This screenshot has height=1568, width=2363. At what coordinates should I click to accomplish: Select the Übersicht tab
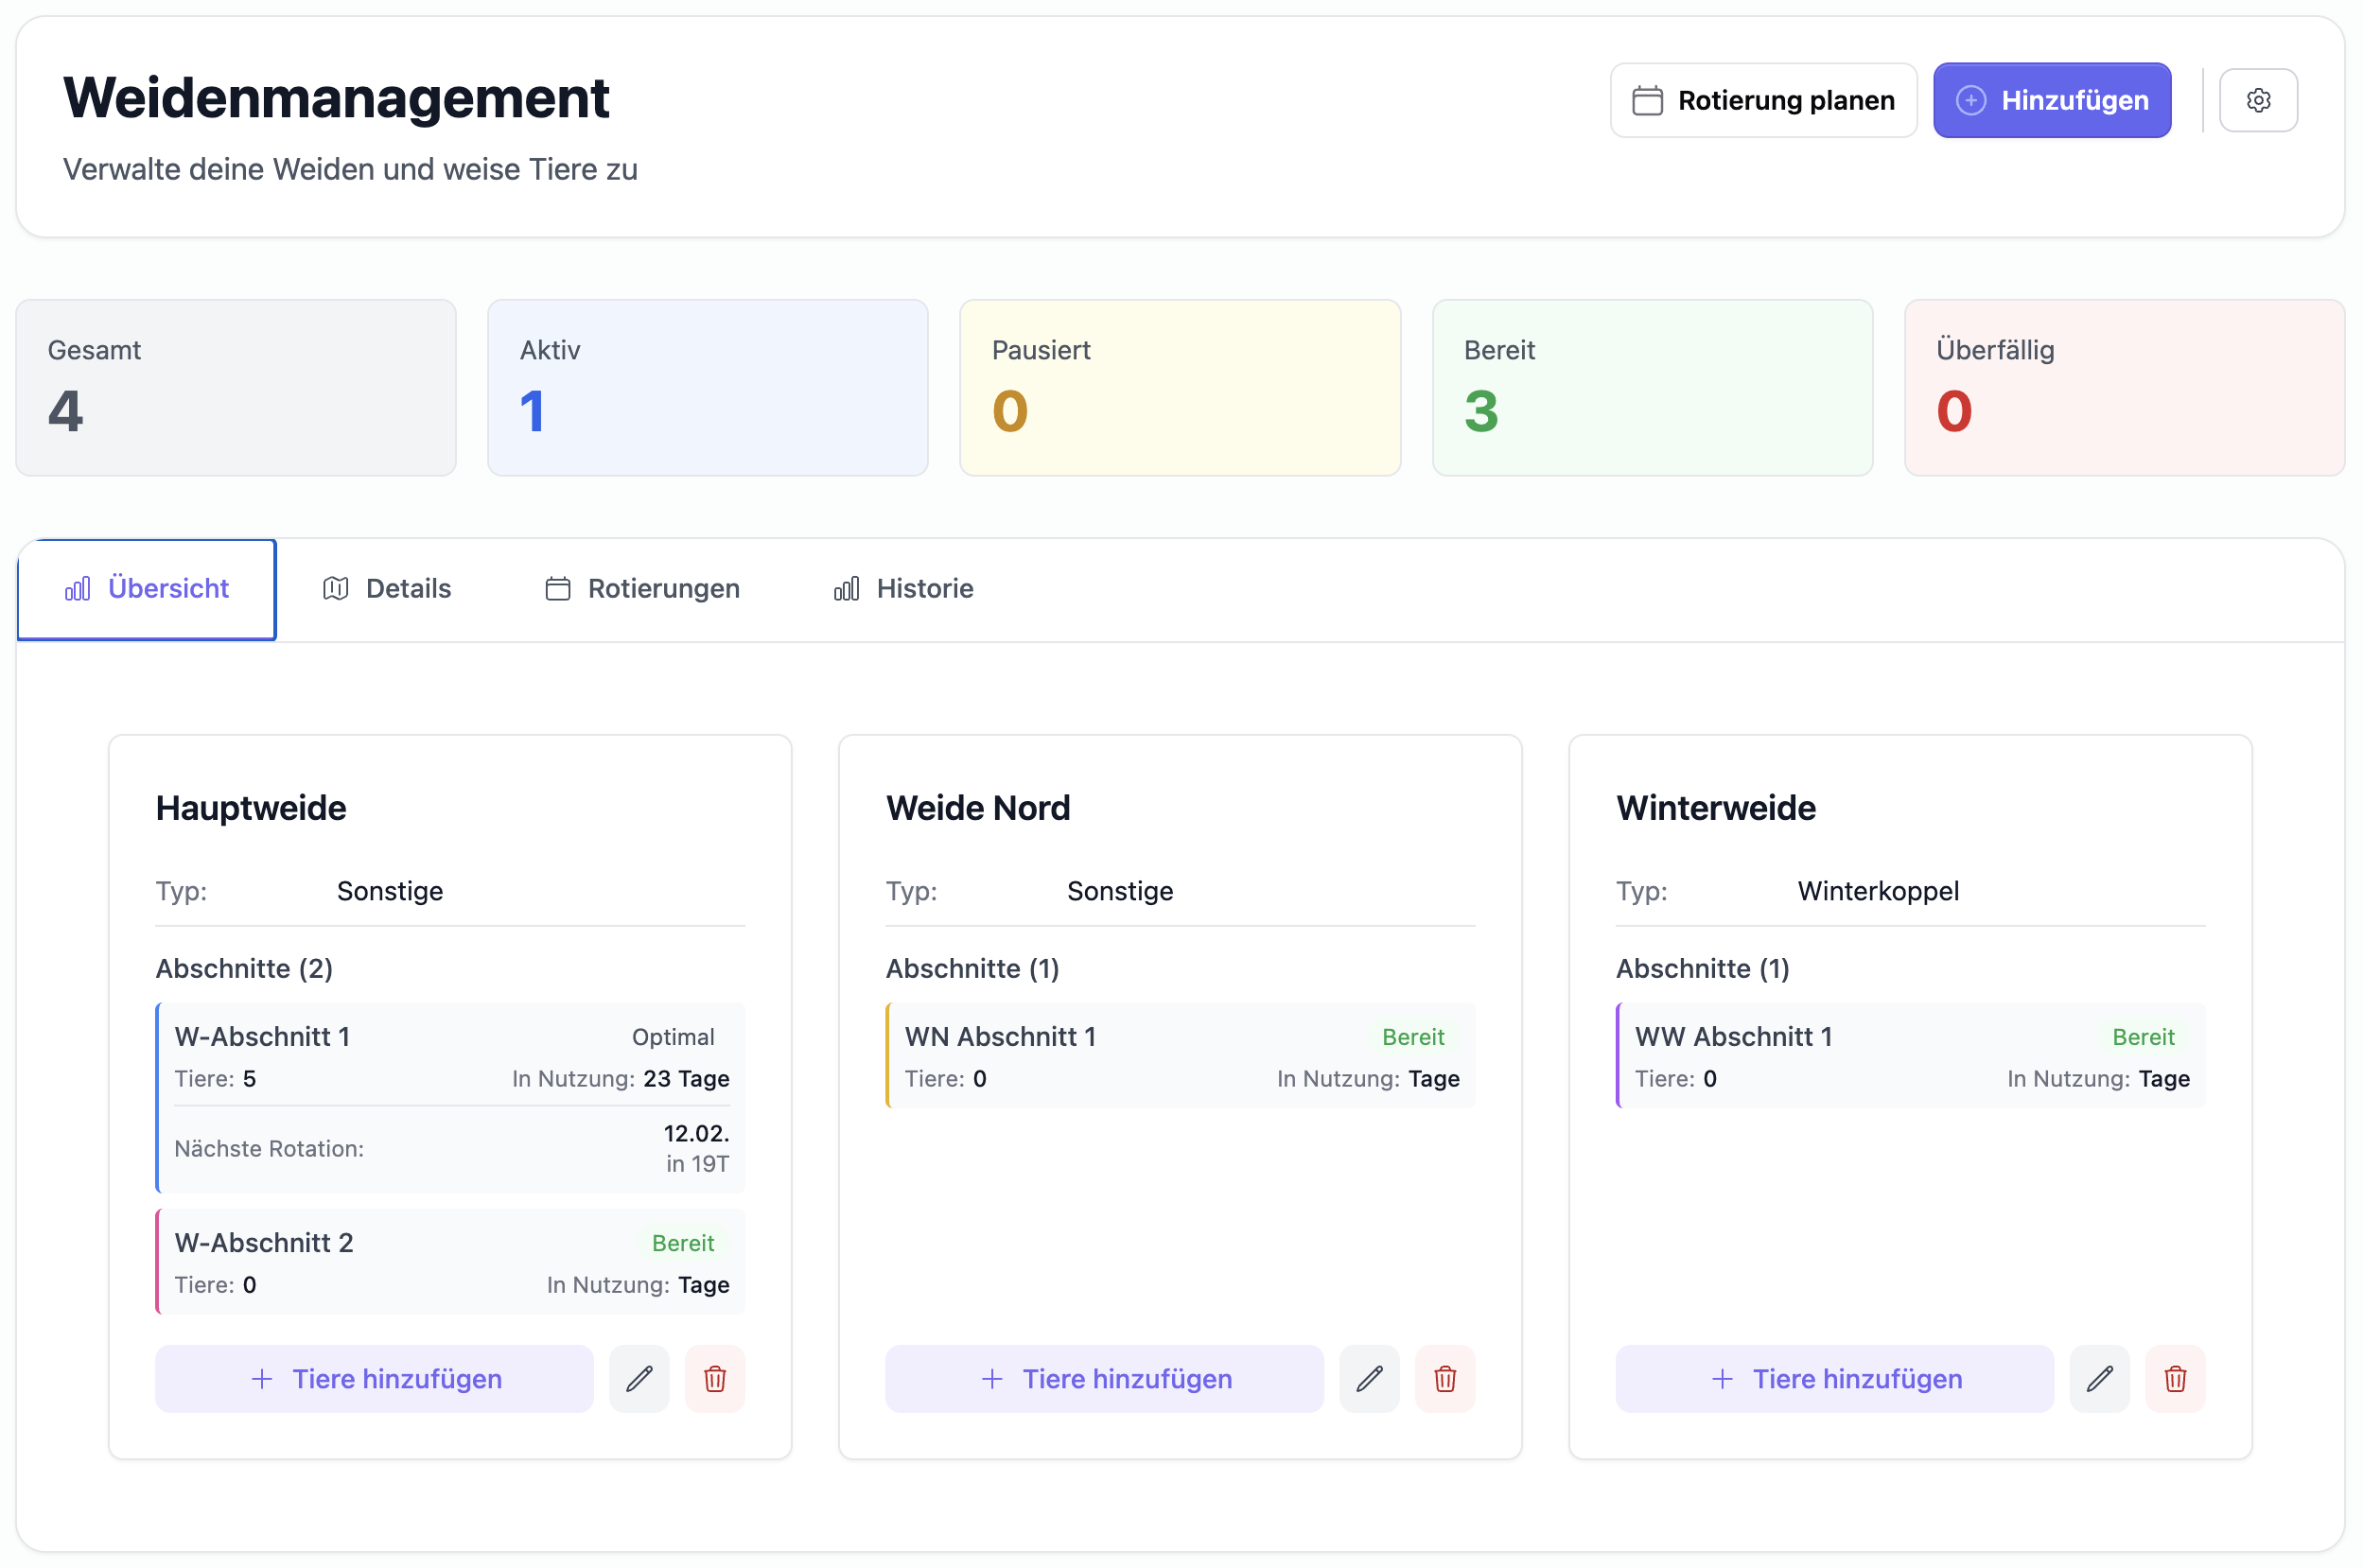pos(147,589)
